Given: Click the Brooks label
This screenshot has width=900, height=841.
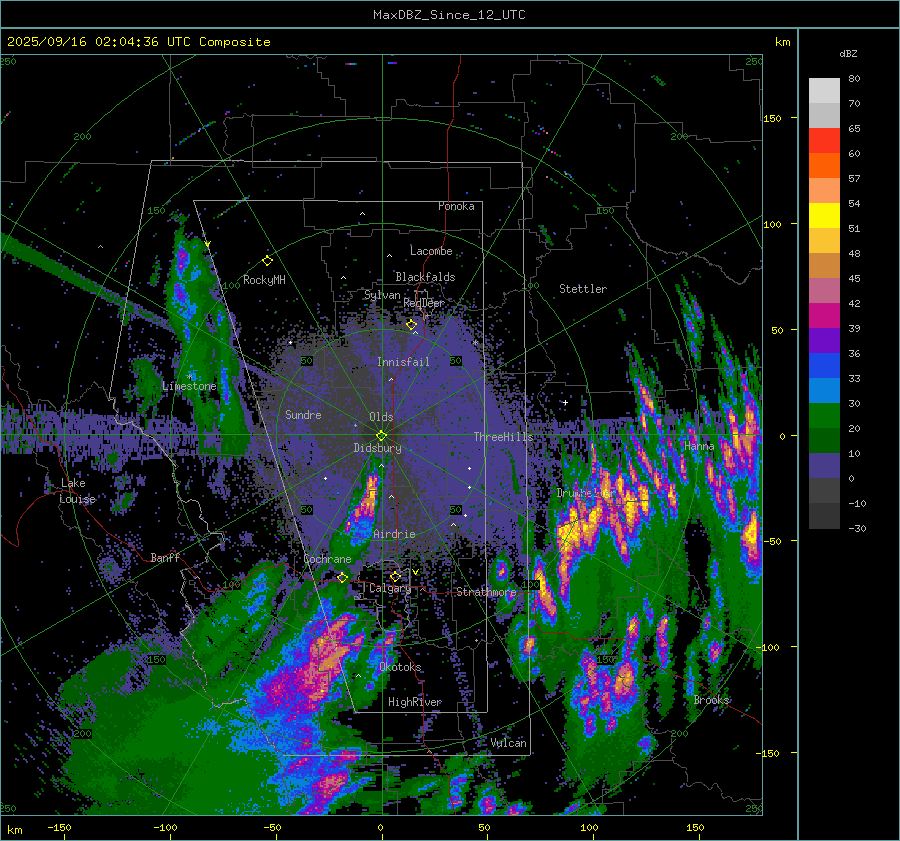Looking at the screenshot, I should click(x=712, y=700).
